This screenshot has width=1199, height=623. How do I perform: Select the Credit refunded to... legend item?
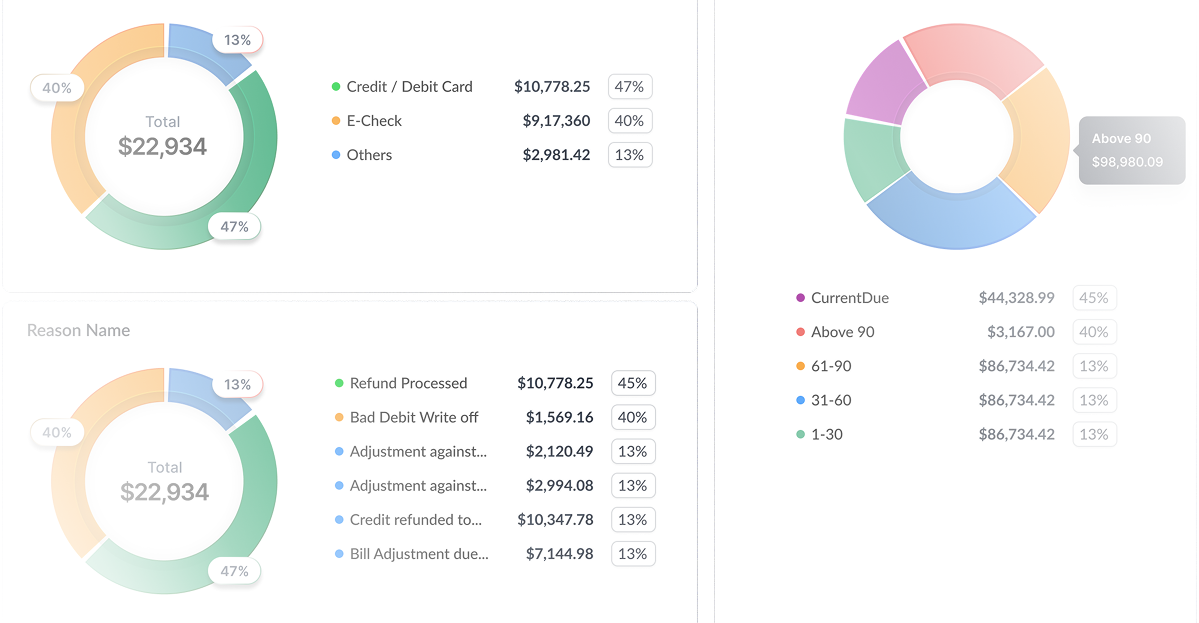415,520
